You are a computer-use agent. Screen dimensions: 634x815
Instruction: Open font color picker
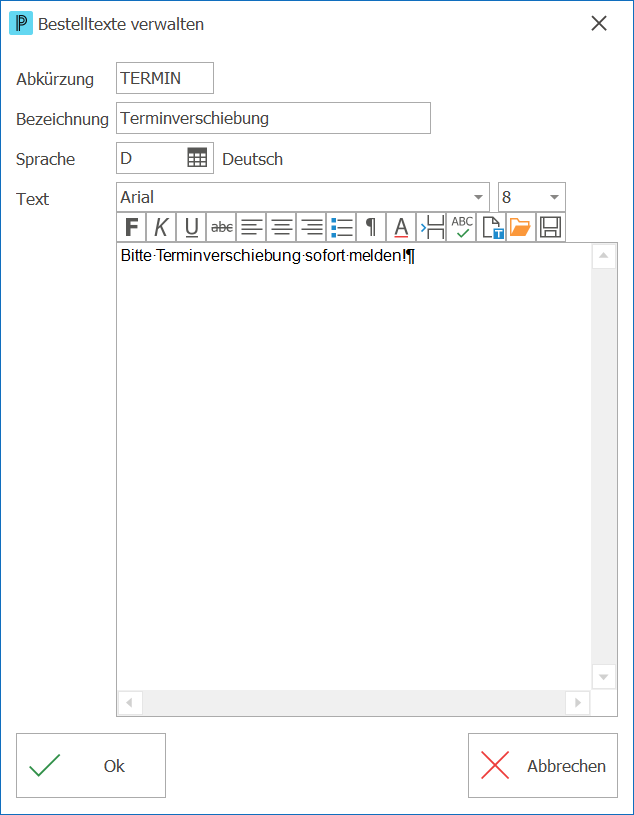click(401, 227)
